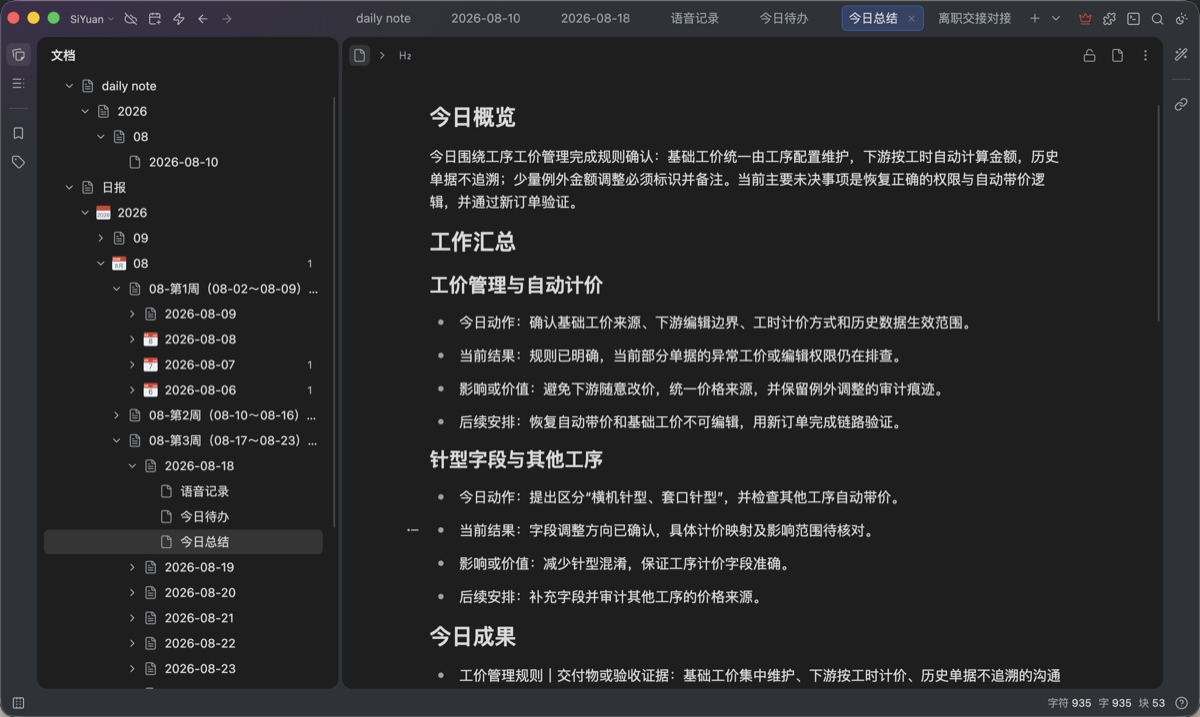This screenshot has height=717, width=1200.
Task: Click the cloud sync disabled icon
Action: click(131, 19)
